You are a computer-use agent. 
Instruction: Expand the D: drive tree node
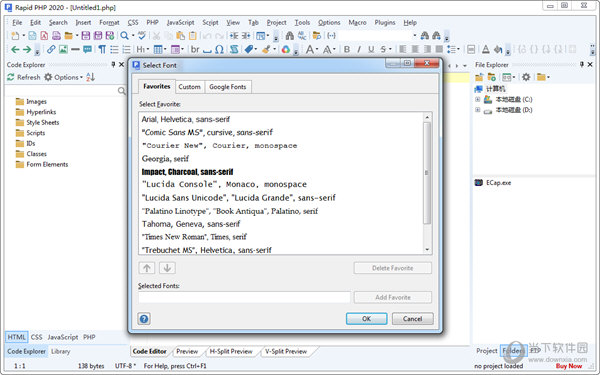(478, 110)
